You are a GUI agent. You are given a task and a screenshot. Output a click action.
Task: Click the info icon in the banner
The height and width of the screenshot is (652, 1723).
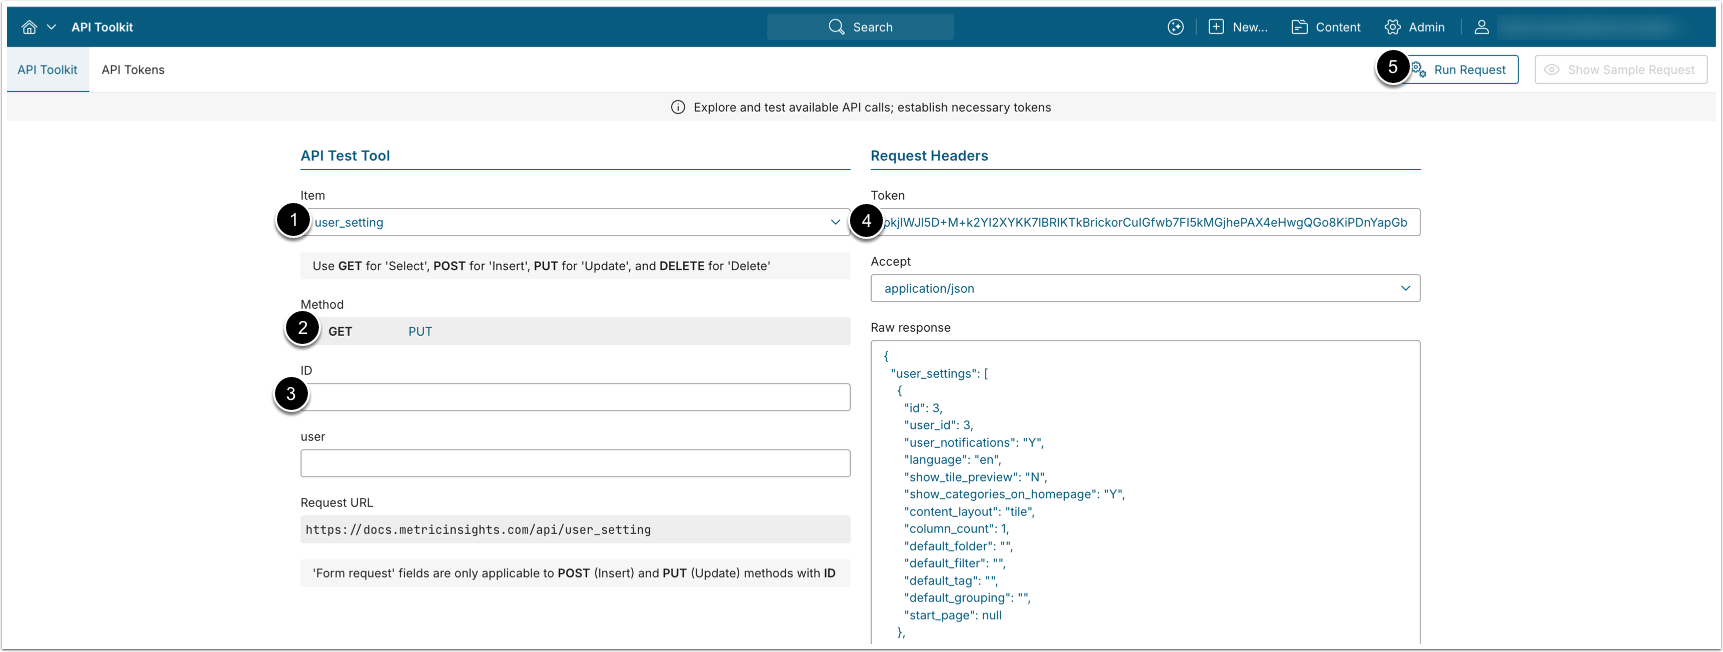coord(678,108)
